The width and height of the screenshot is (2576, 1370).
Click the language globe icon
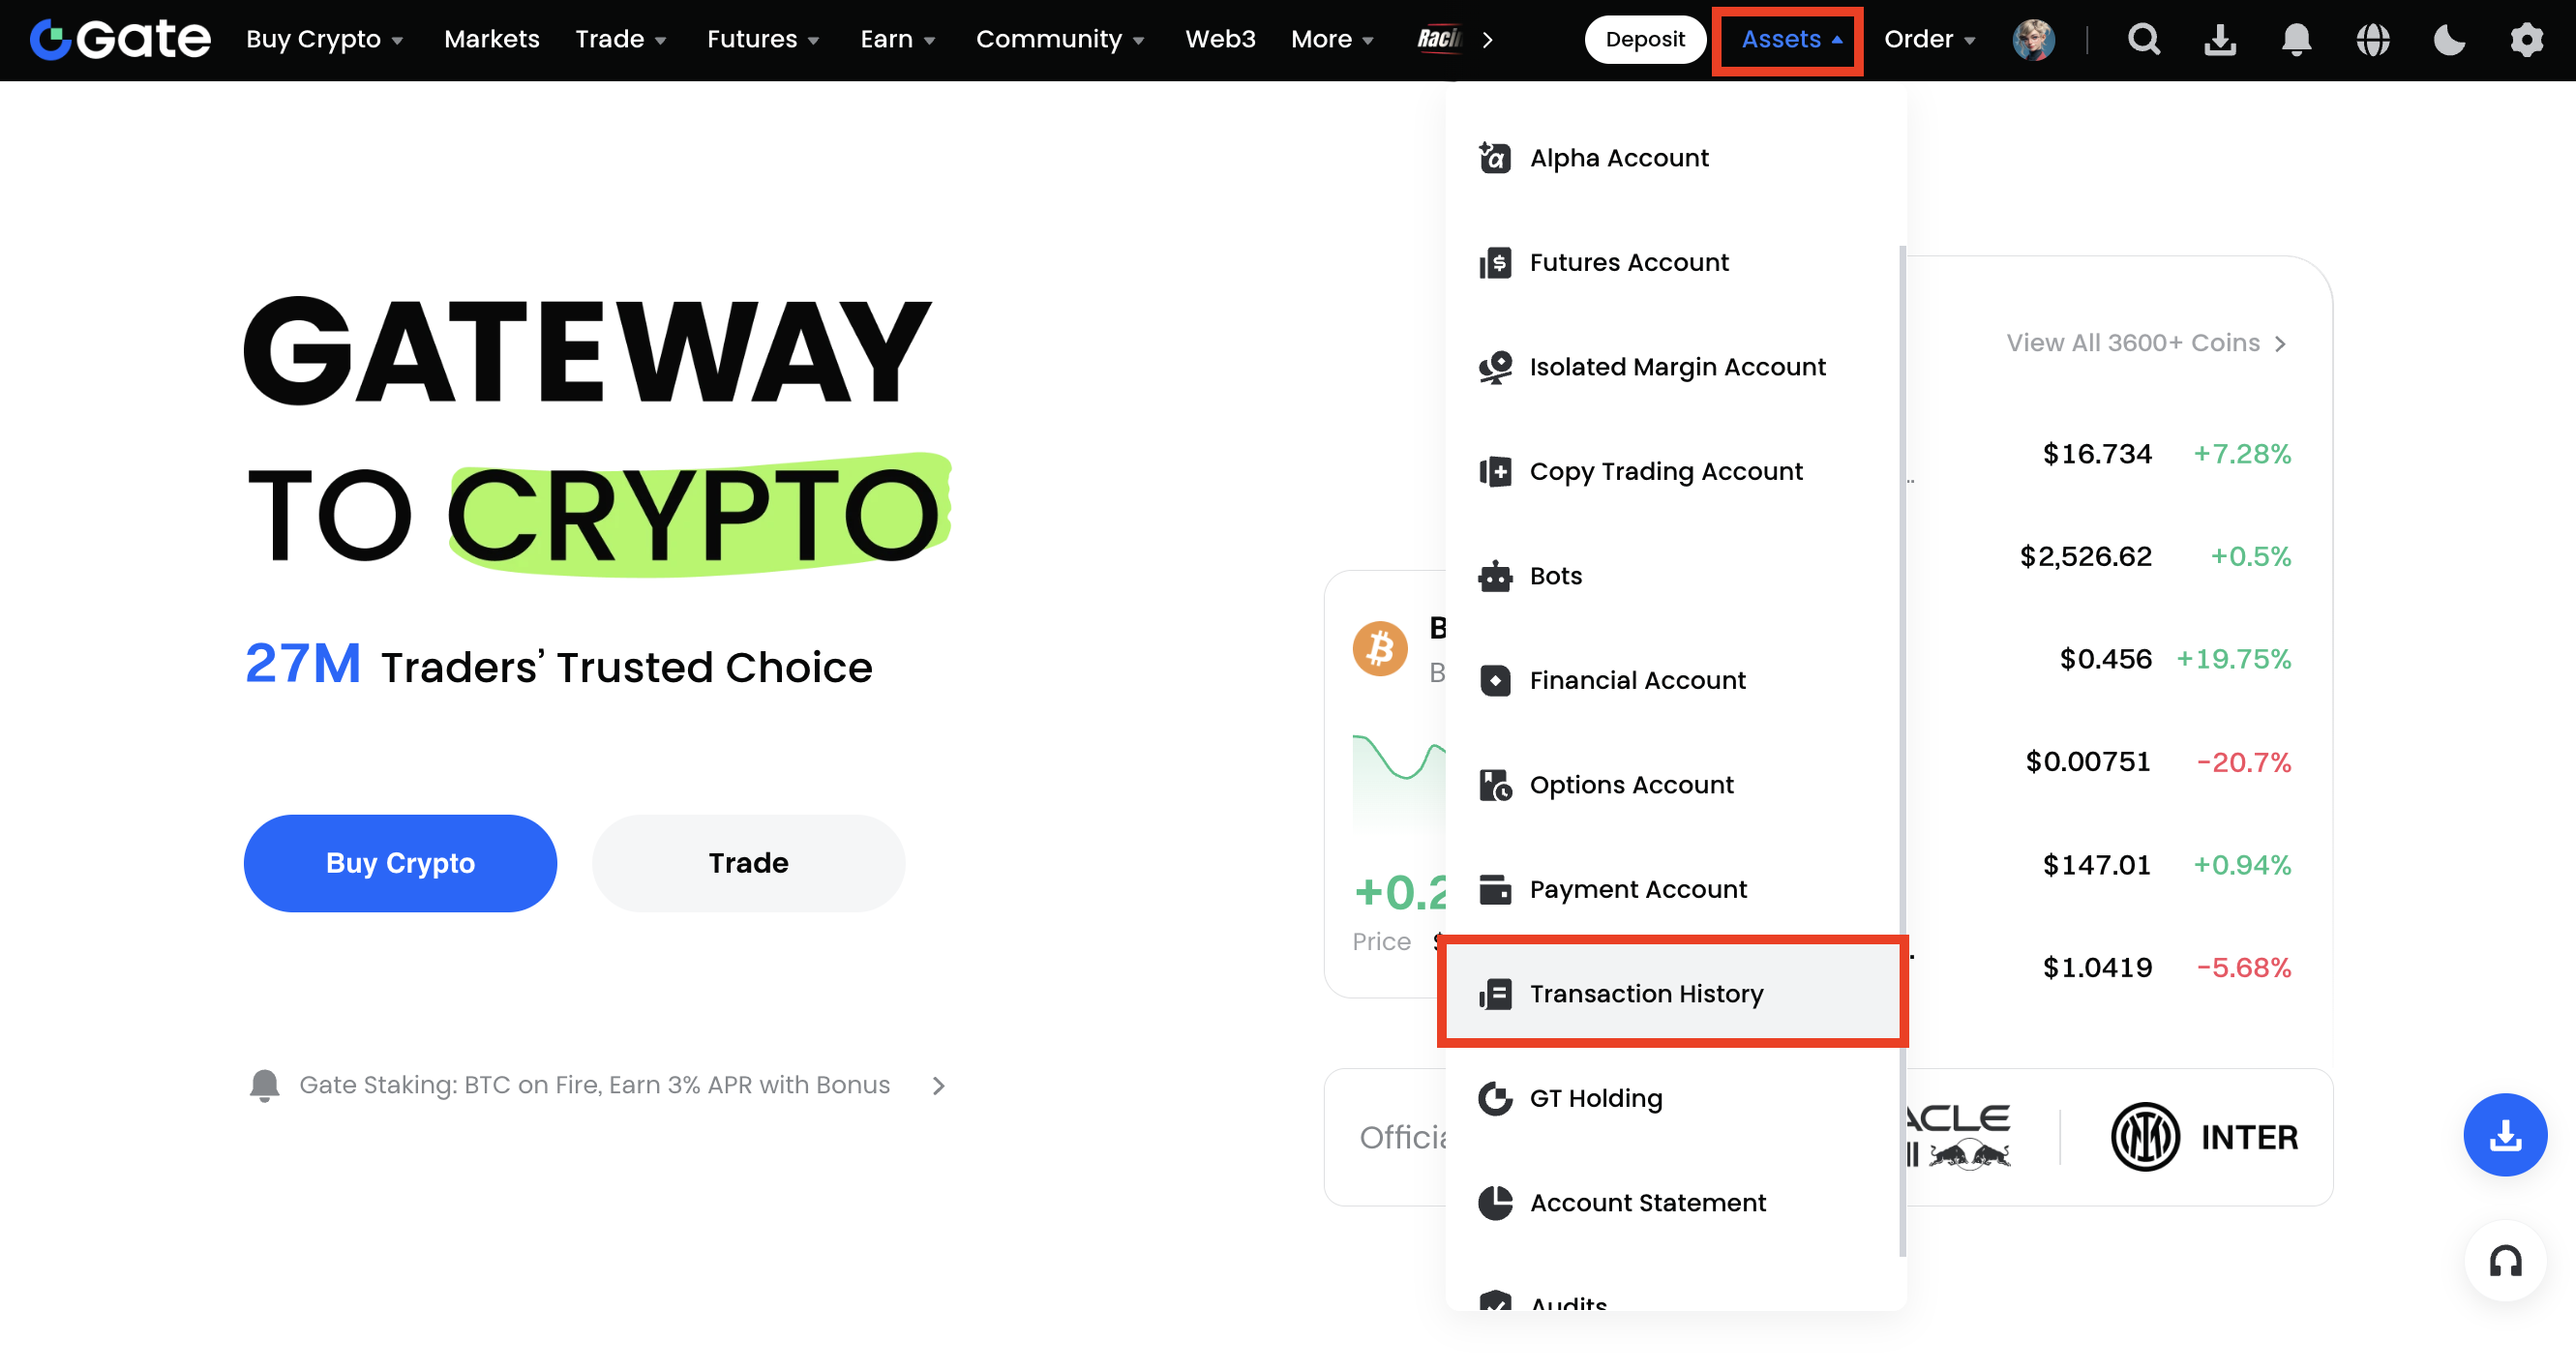point(2372,40)
